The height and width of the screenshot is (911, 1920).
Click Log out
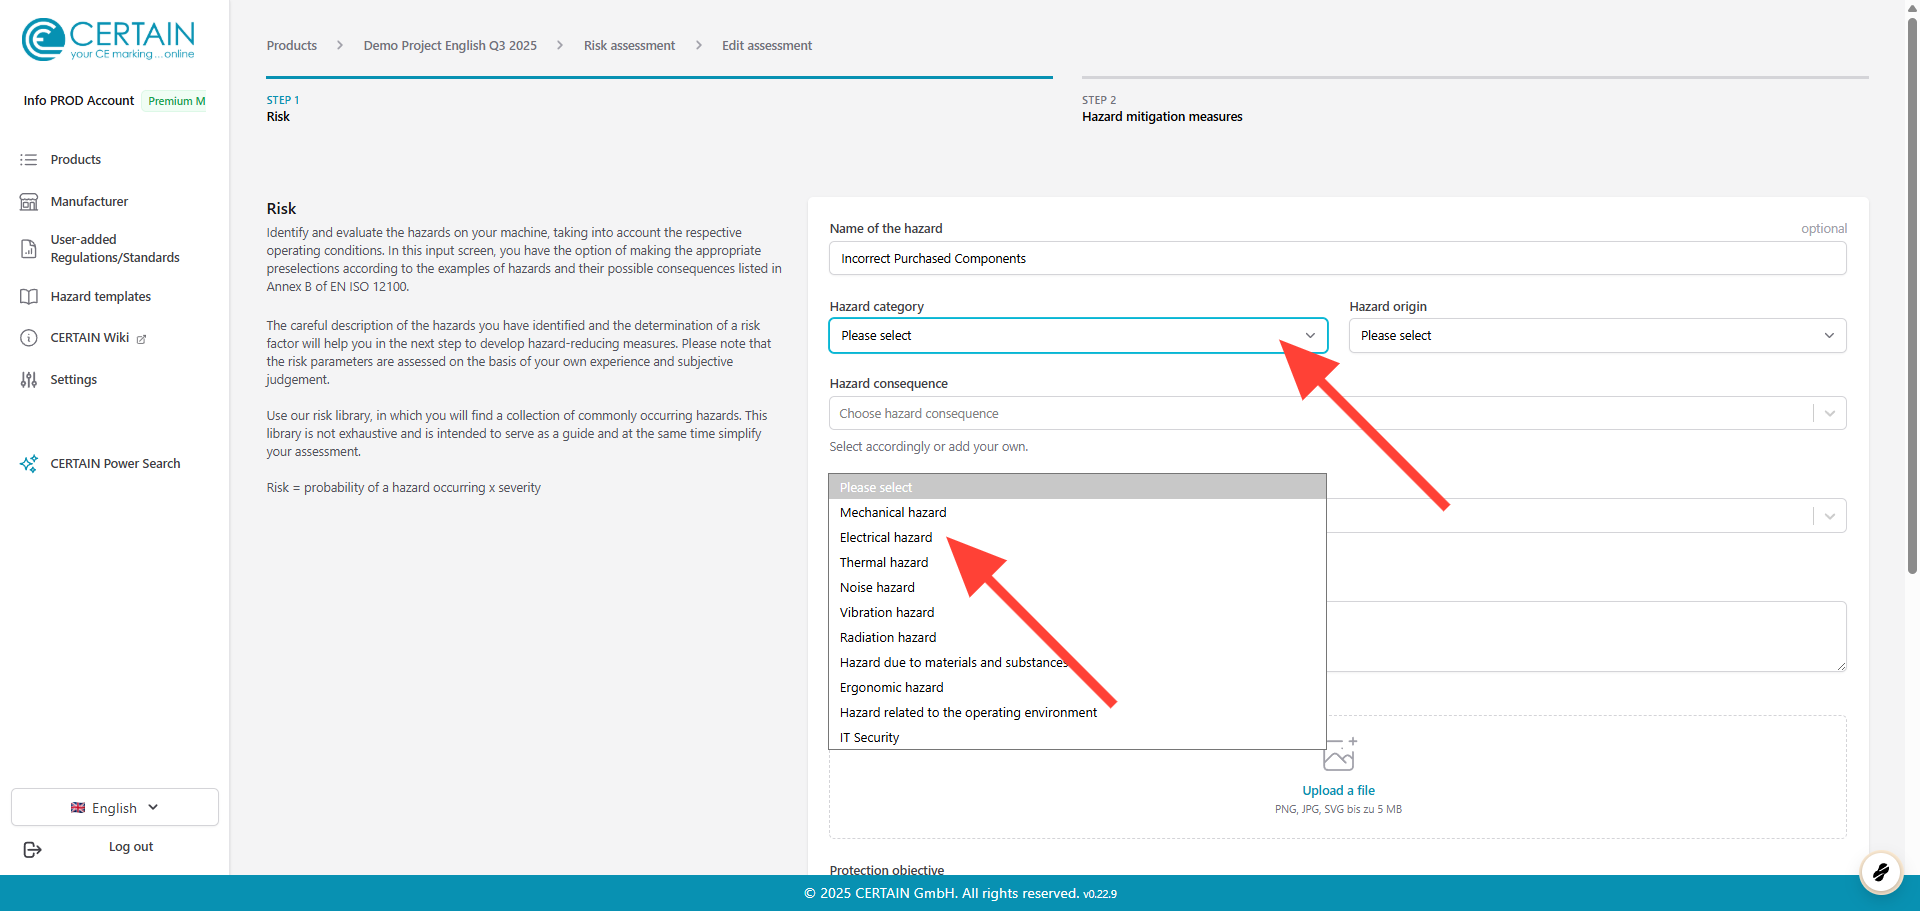tap(131, 847)
